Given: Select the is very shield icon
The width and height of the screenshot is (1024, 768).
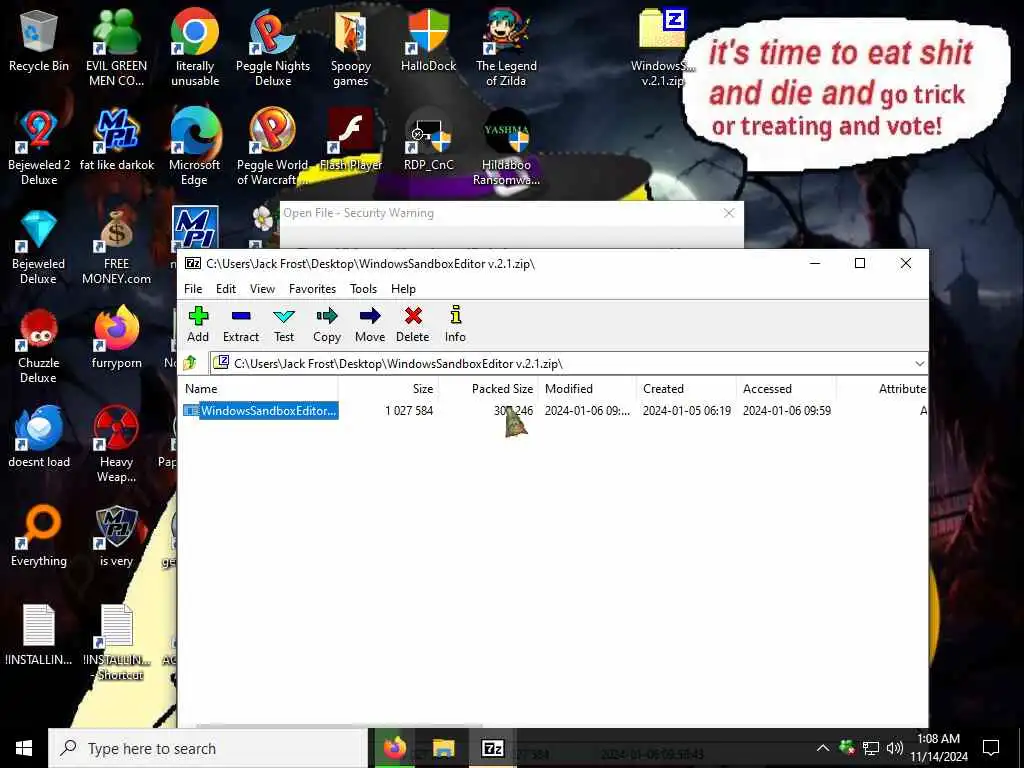Looking at the screenshot, I should pos(116,537).
